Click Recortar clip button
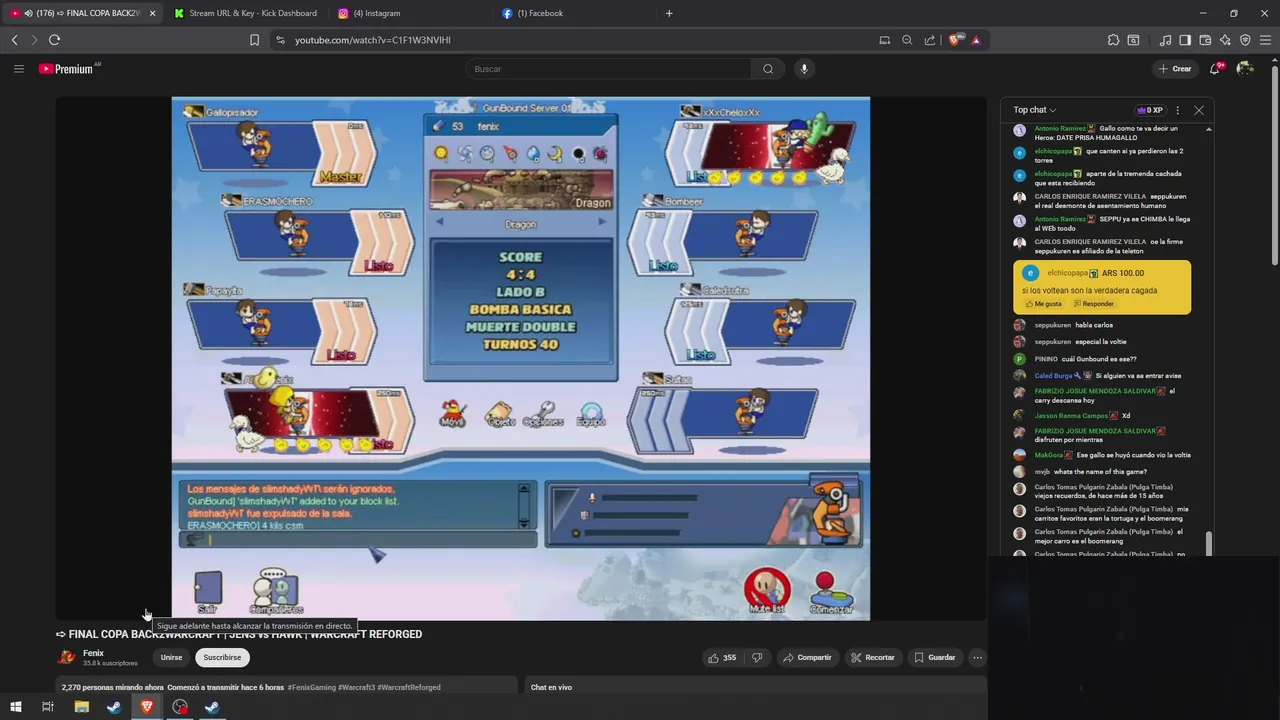1280x720 pixels. (x=873, y=657)
